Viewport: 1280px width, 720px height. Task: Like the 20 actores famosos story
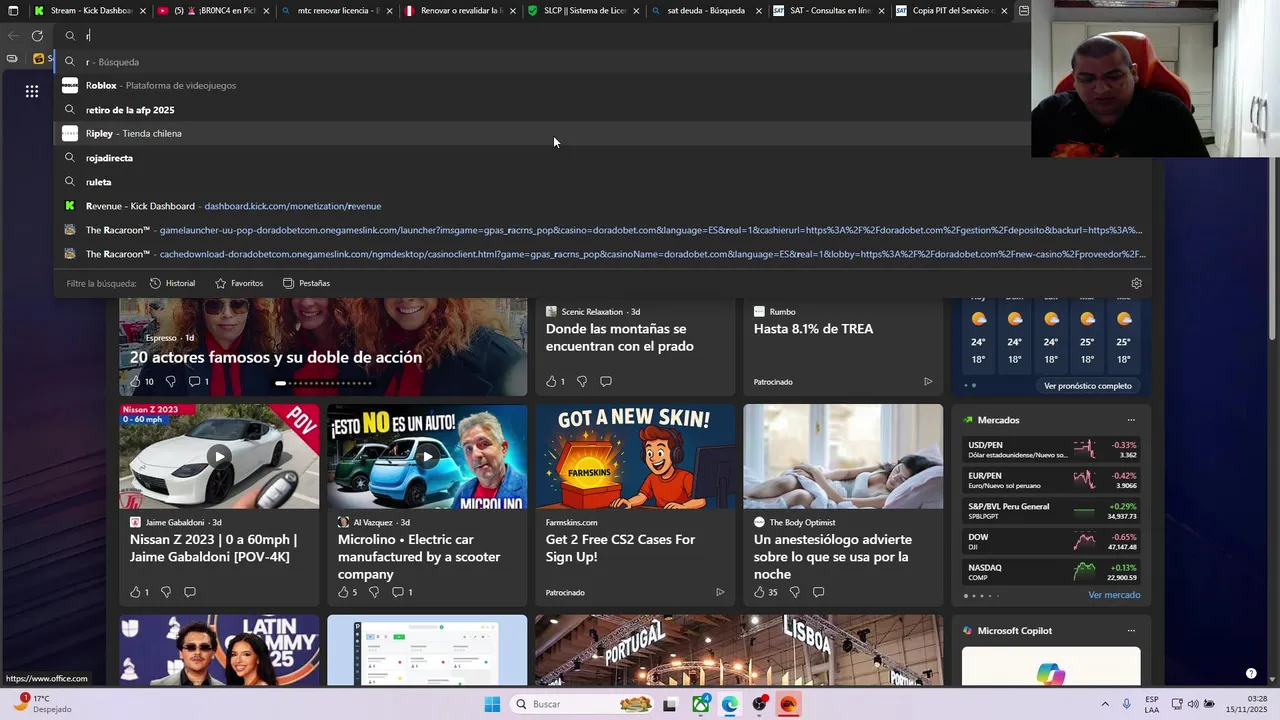135,381
